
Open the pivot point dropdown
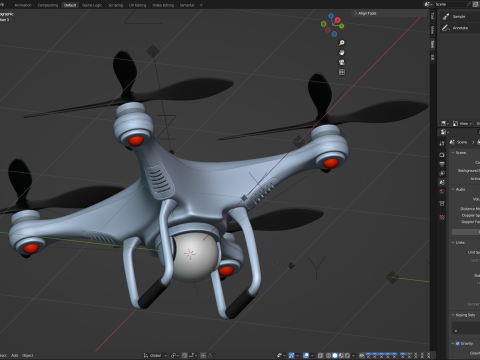pyautogui.click(x=174, y=355)
